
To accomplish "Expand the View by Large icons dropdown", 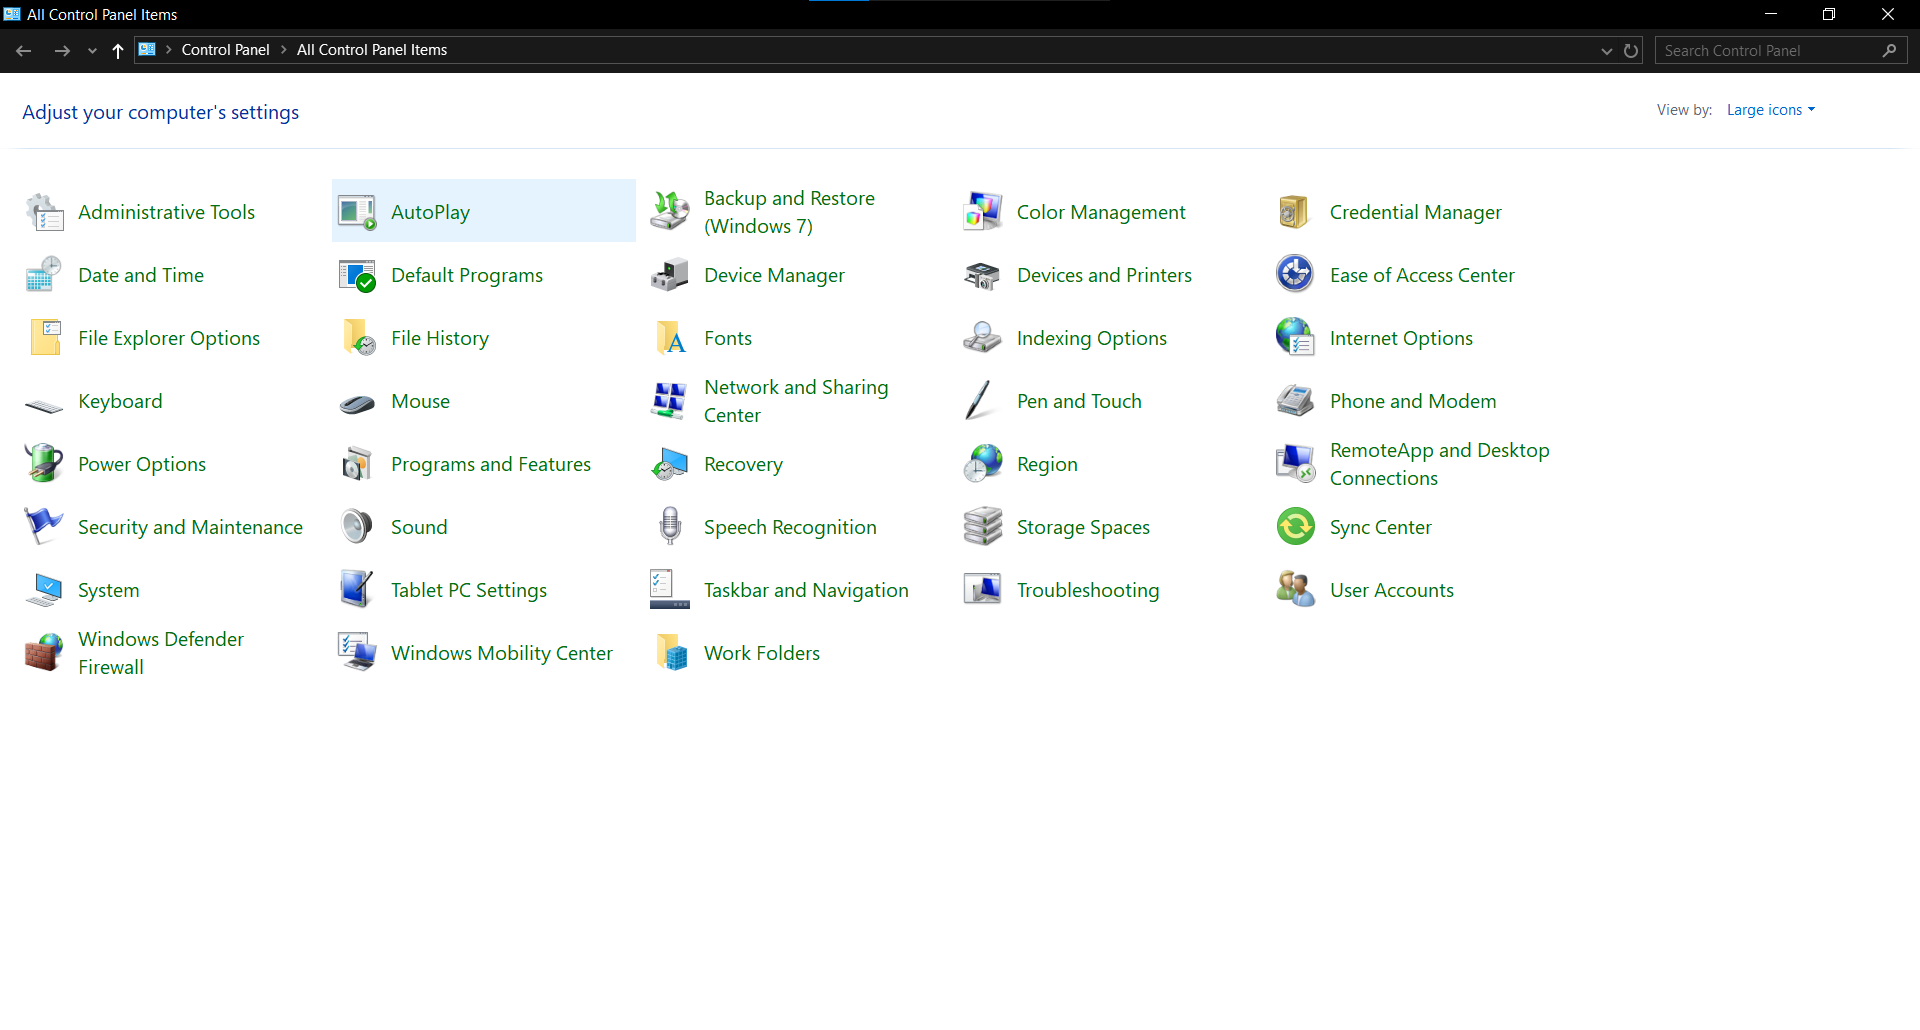I will pyautogui.click(x=1770, y=110).
